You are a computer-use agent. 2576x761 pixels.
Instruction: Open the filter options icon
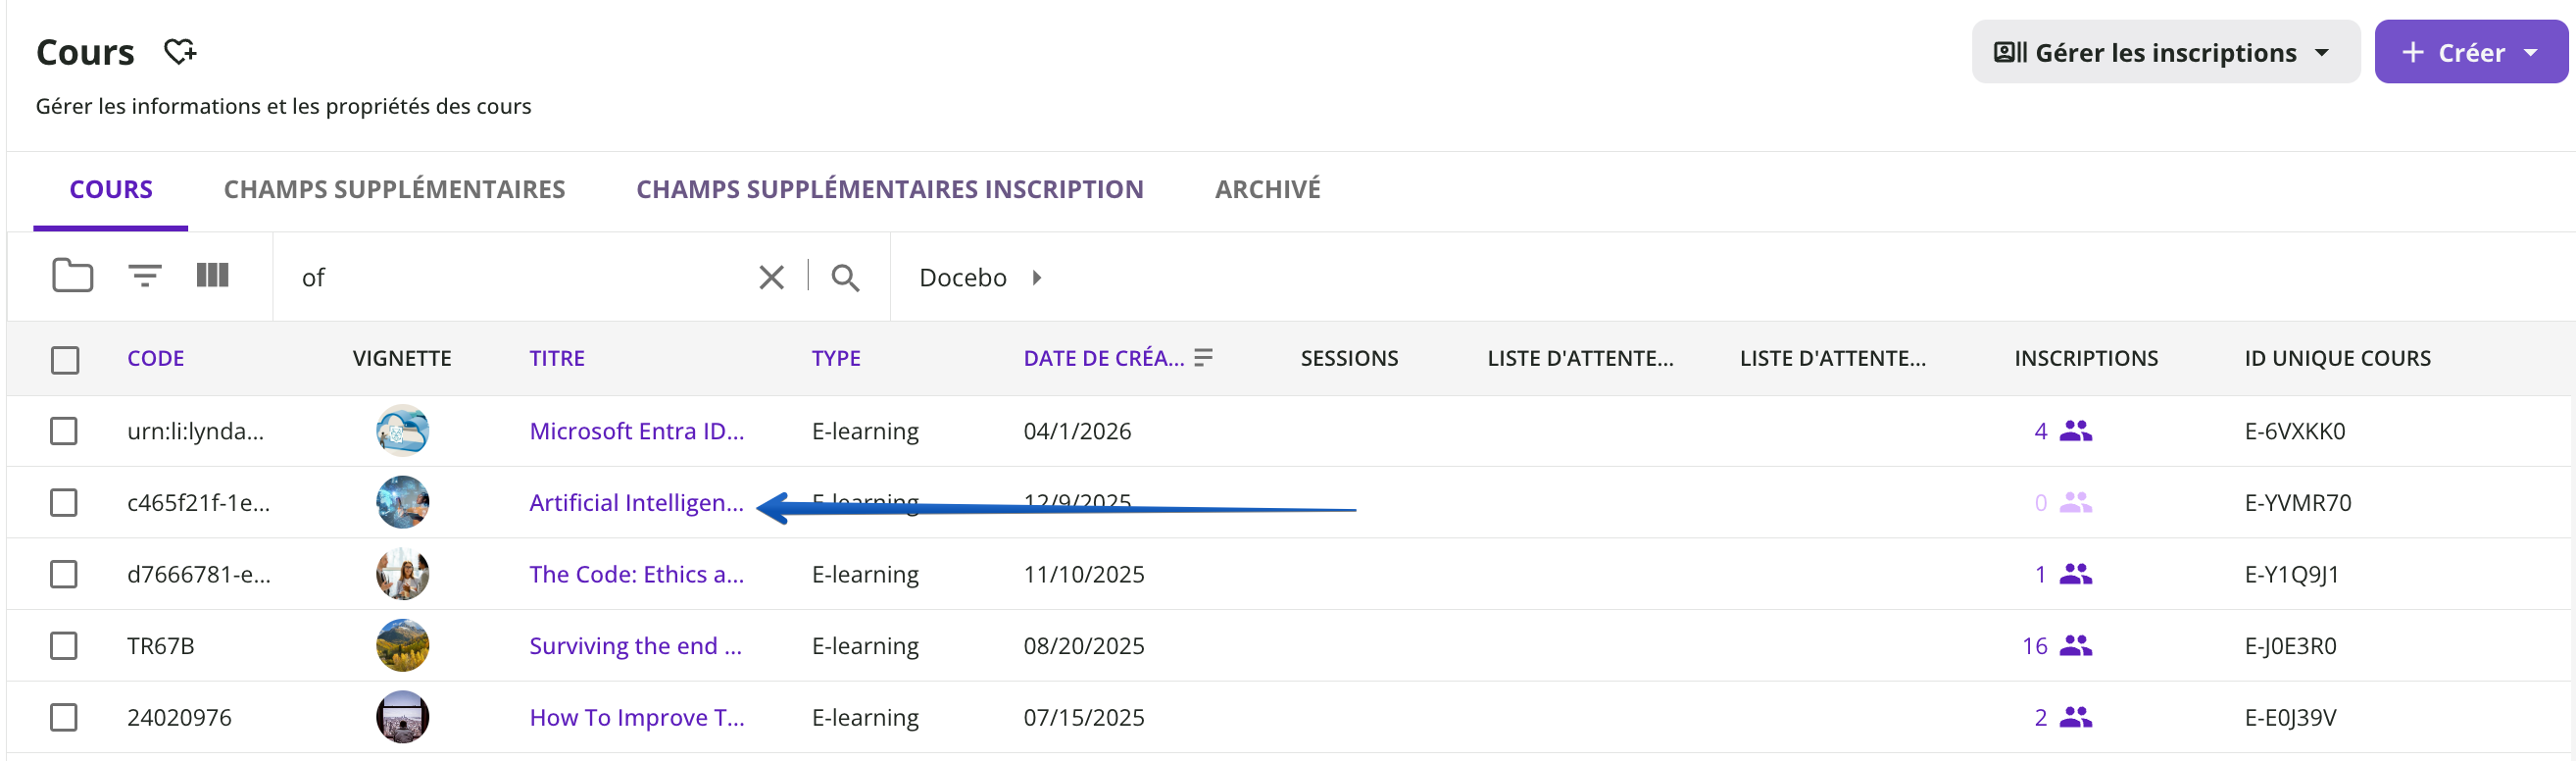pos(145,276)
